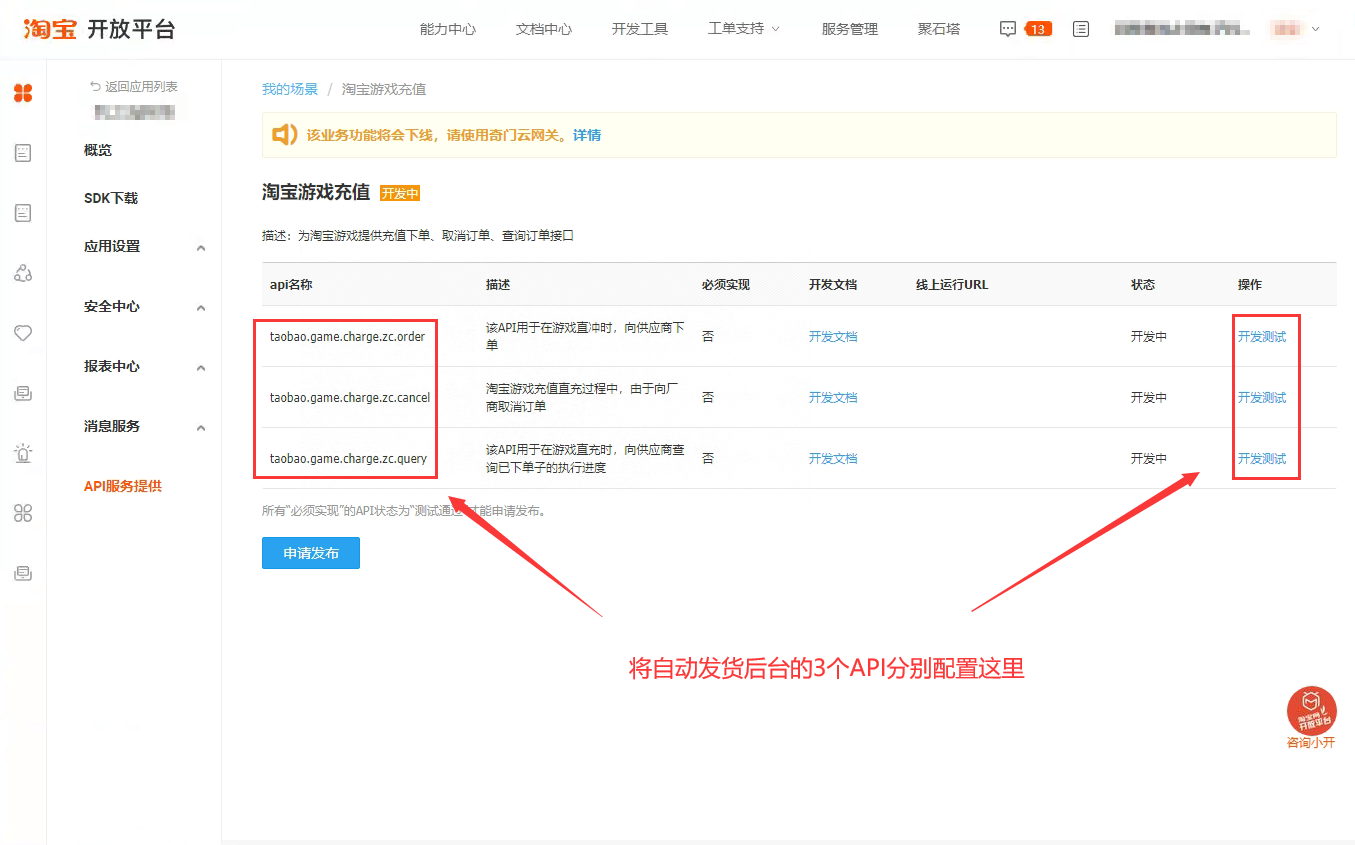This screenshot has height=845, width=1355.
Task: Click the document icon directly below the orange petal icon
Action: tap(23, 153)
